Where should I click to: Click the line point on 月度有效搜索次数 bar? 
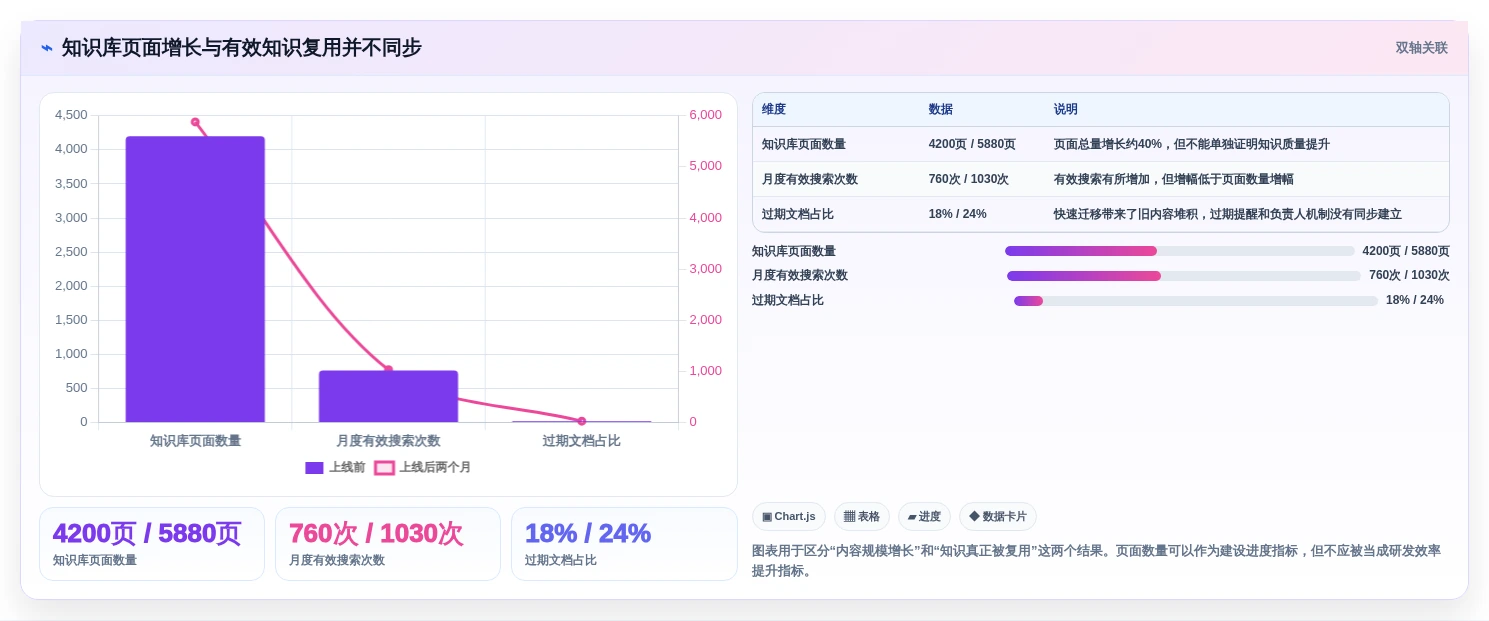[388, 370]
